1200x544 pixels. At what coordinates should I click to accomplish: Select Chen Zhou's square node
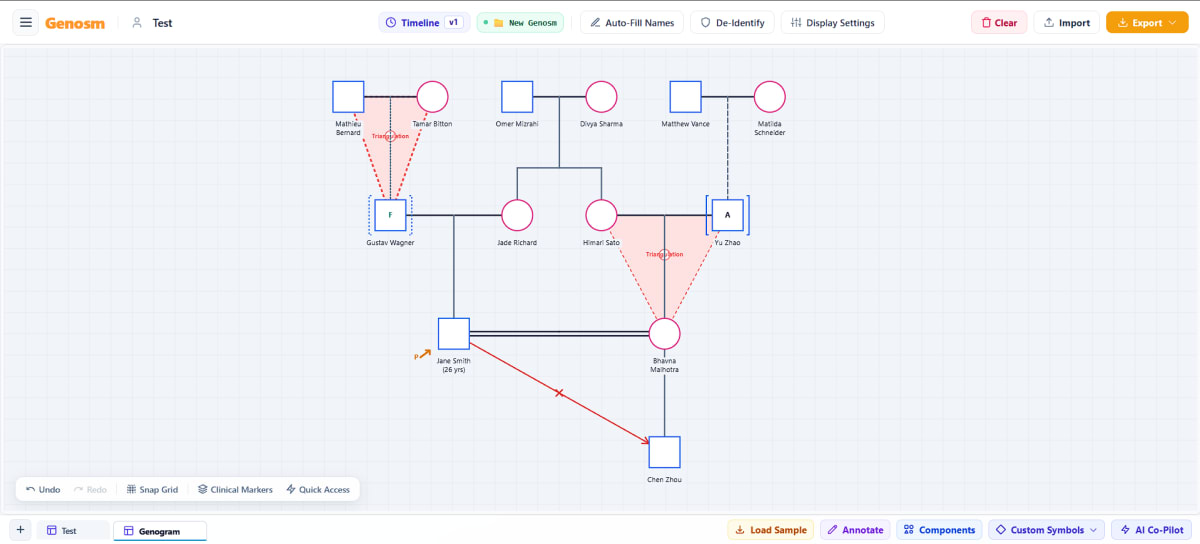tap(664, 452)
